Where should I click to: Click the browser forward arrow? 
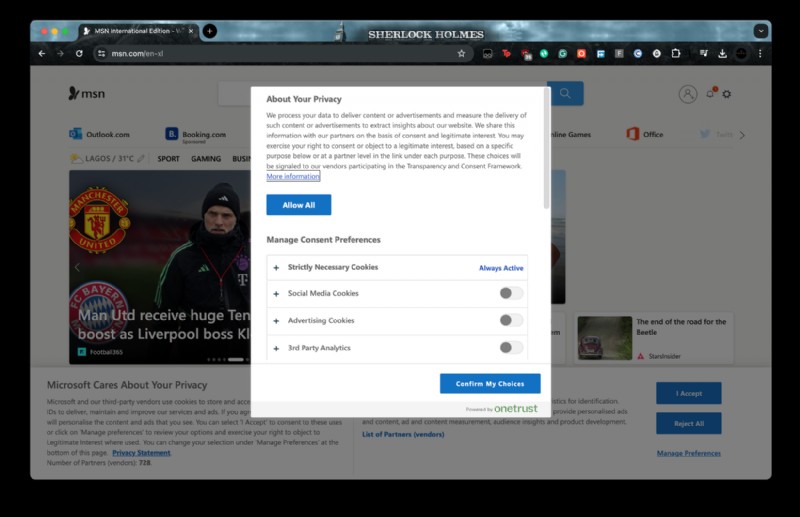point(60,54)
